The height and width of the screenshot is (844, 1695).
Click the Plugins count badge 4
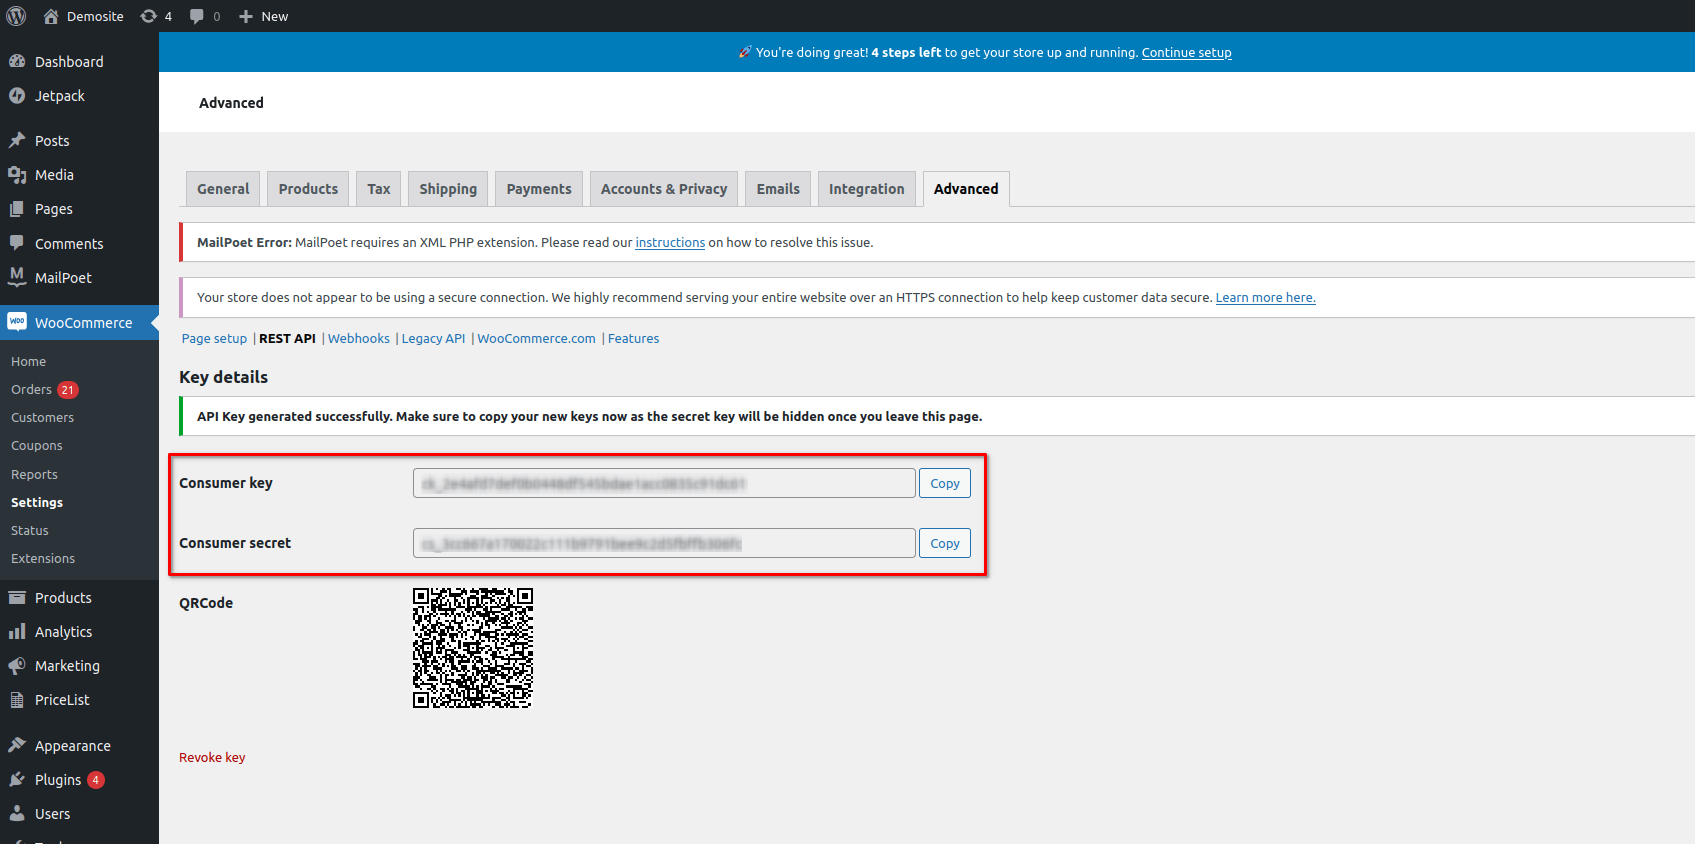click(x=96, y=780)
